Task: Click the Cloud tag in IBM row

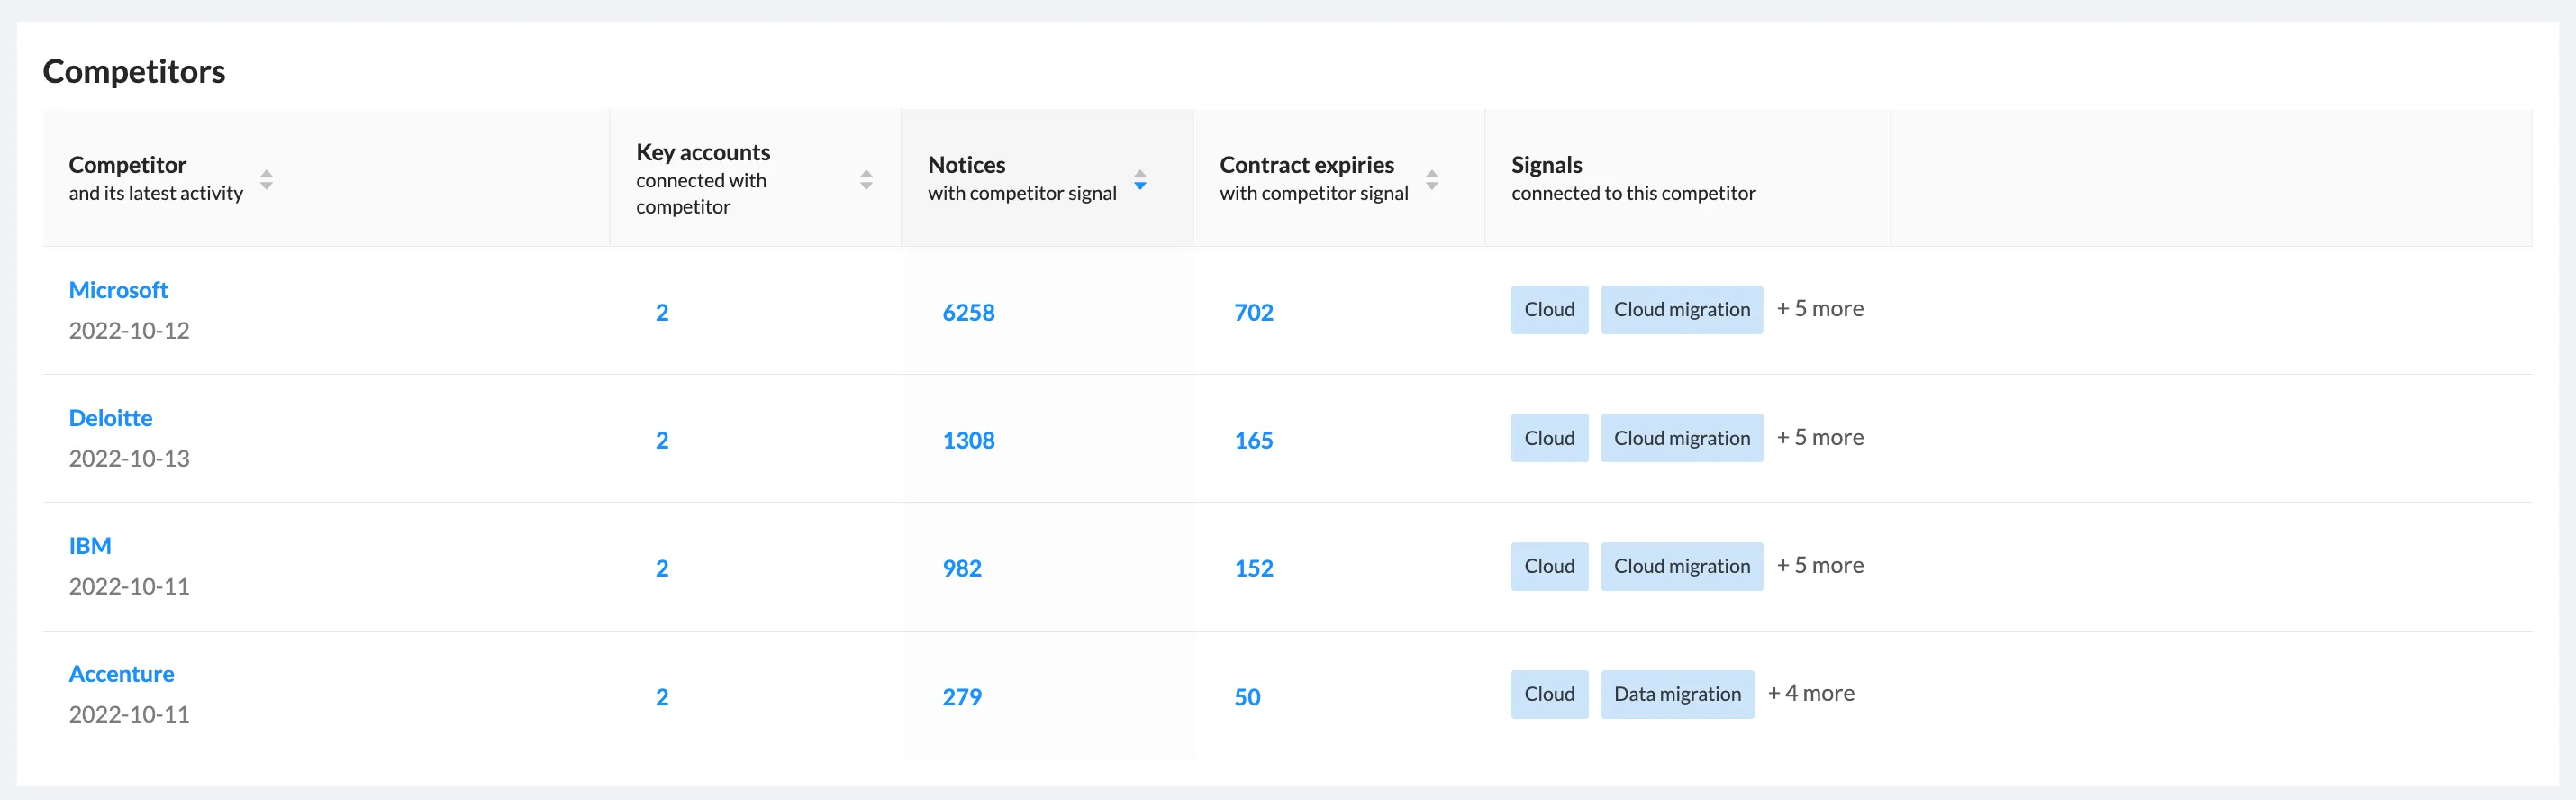Action: pyautogui.click(x=1549, y=566)
